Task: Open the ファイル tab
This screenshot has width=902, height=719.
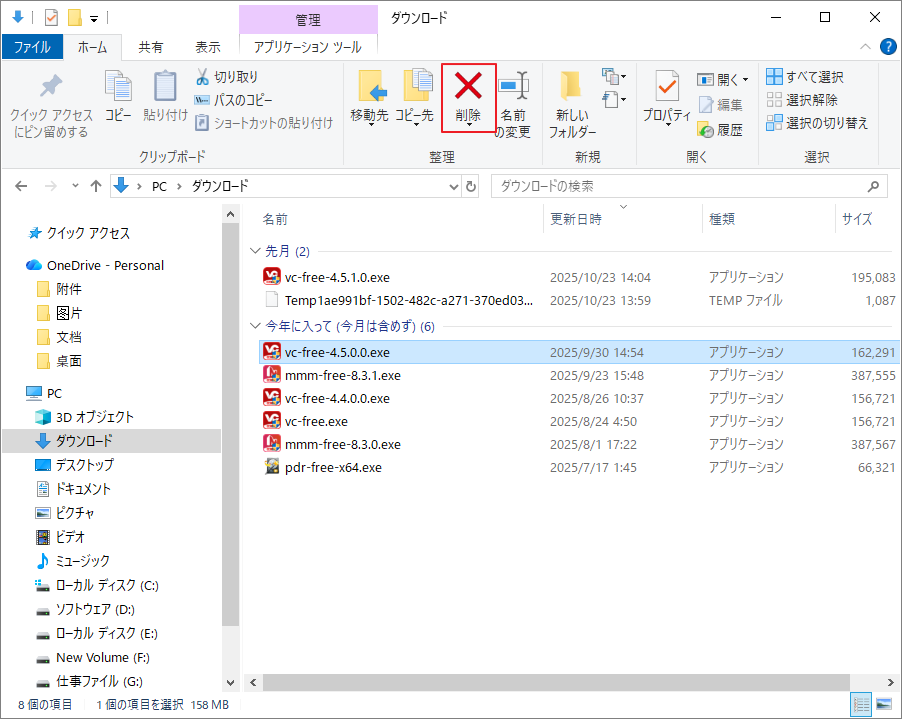Action: [x=32, y=47]
